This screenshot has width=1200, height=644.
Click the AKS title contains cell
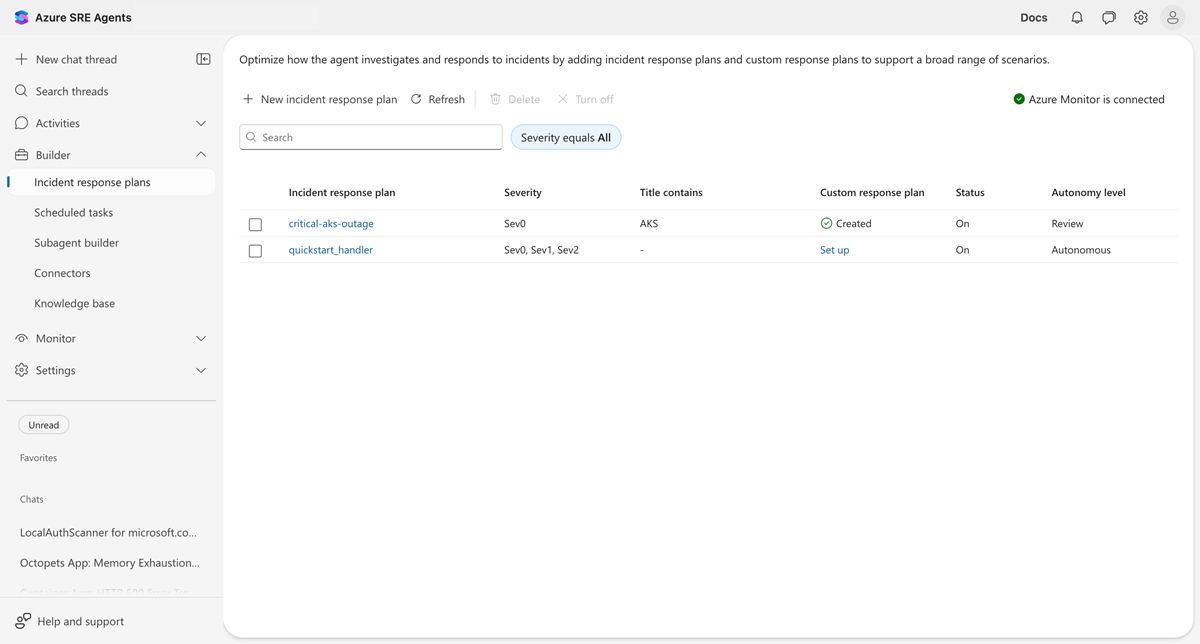[649, 223]
